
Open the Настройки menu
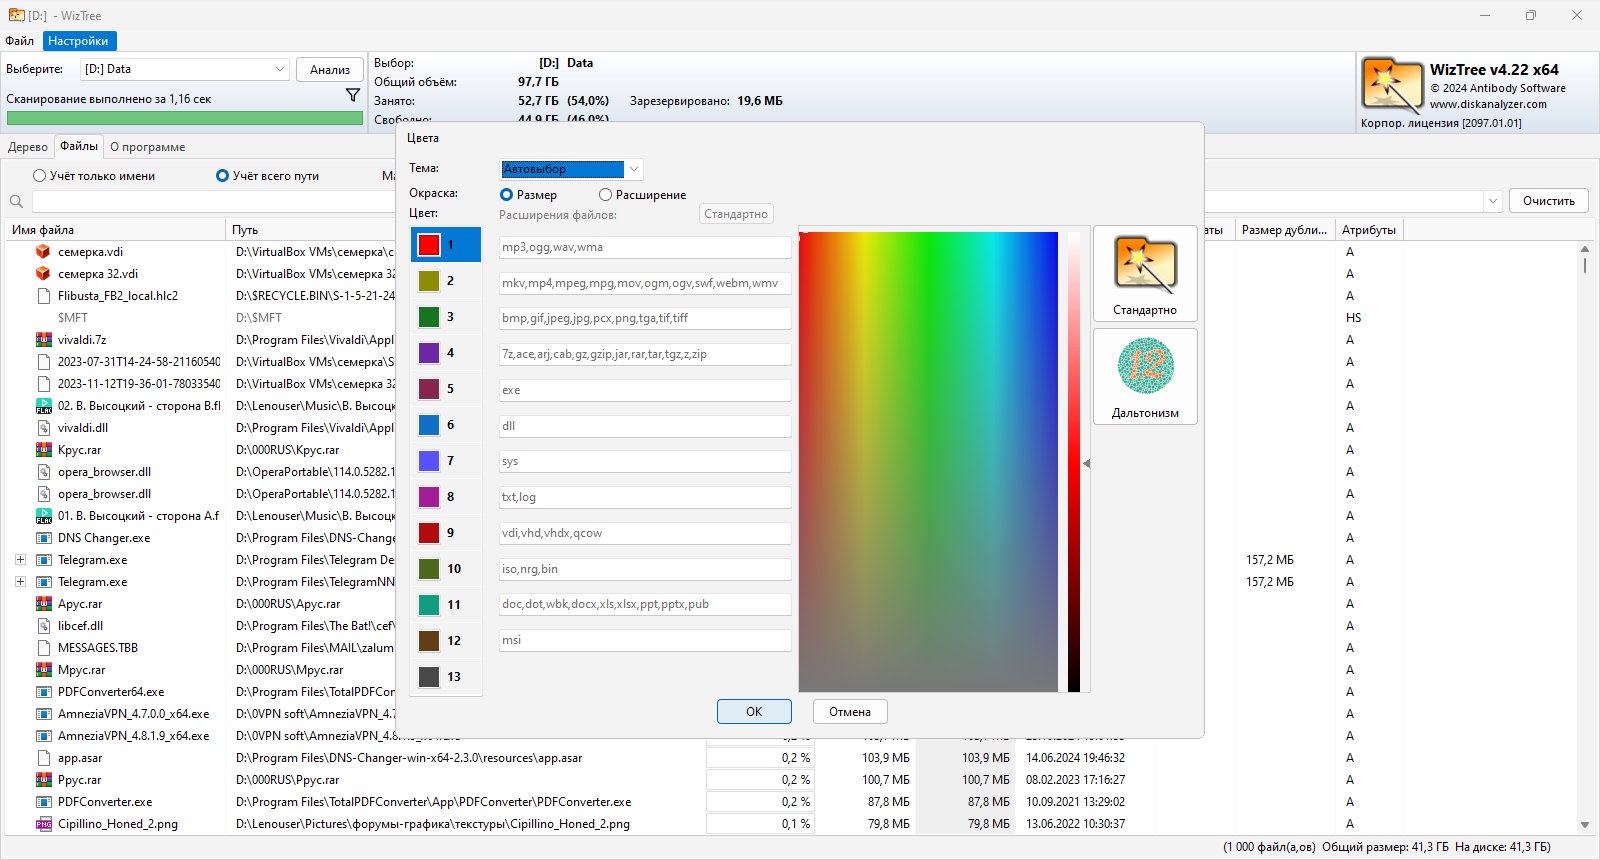tap(78, 41)
